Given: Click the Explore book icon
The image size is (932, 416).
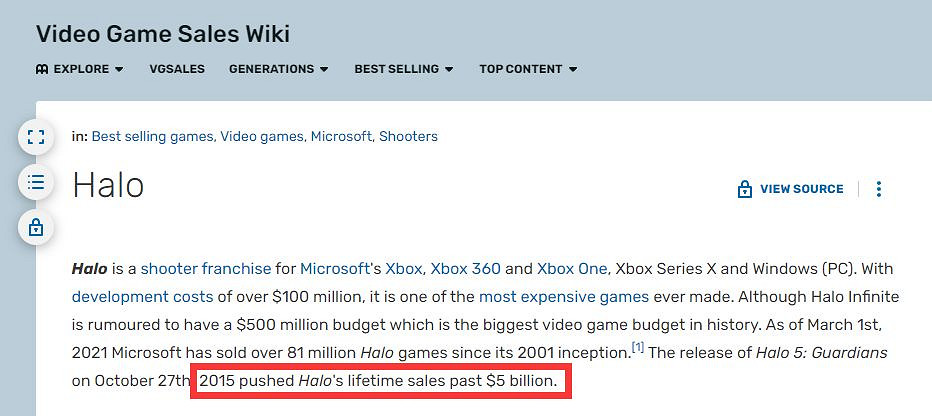Looking at the screenshot, I should [42, 69].
